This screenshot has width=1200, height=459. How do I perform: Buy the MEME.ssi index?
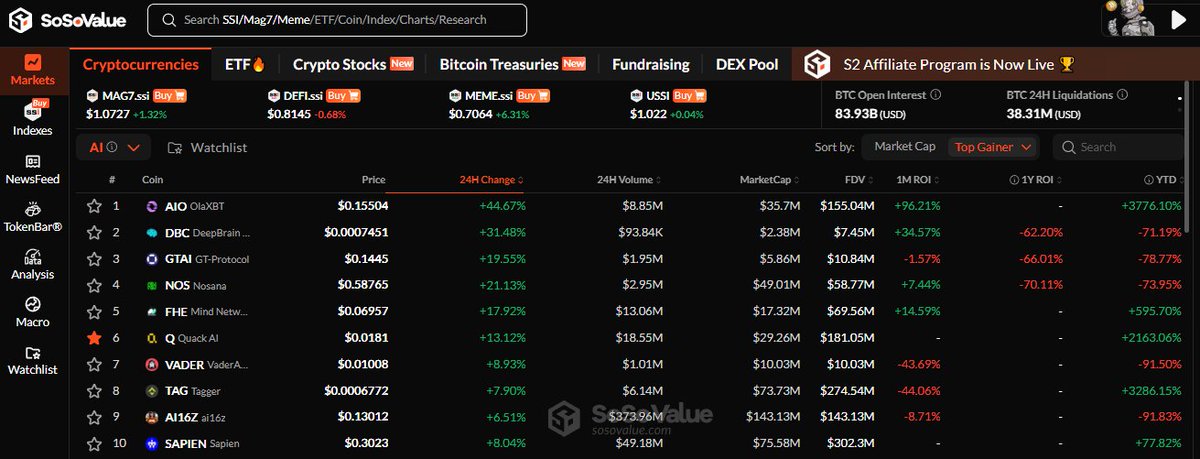[533, 96]
